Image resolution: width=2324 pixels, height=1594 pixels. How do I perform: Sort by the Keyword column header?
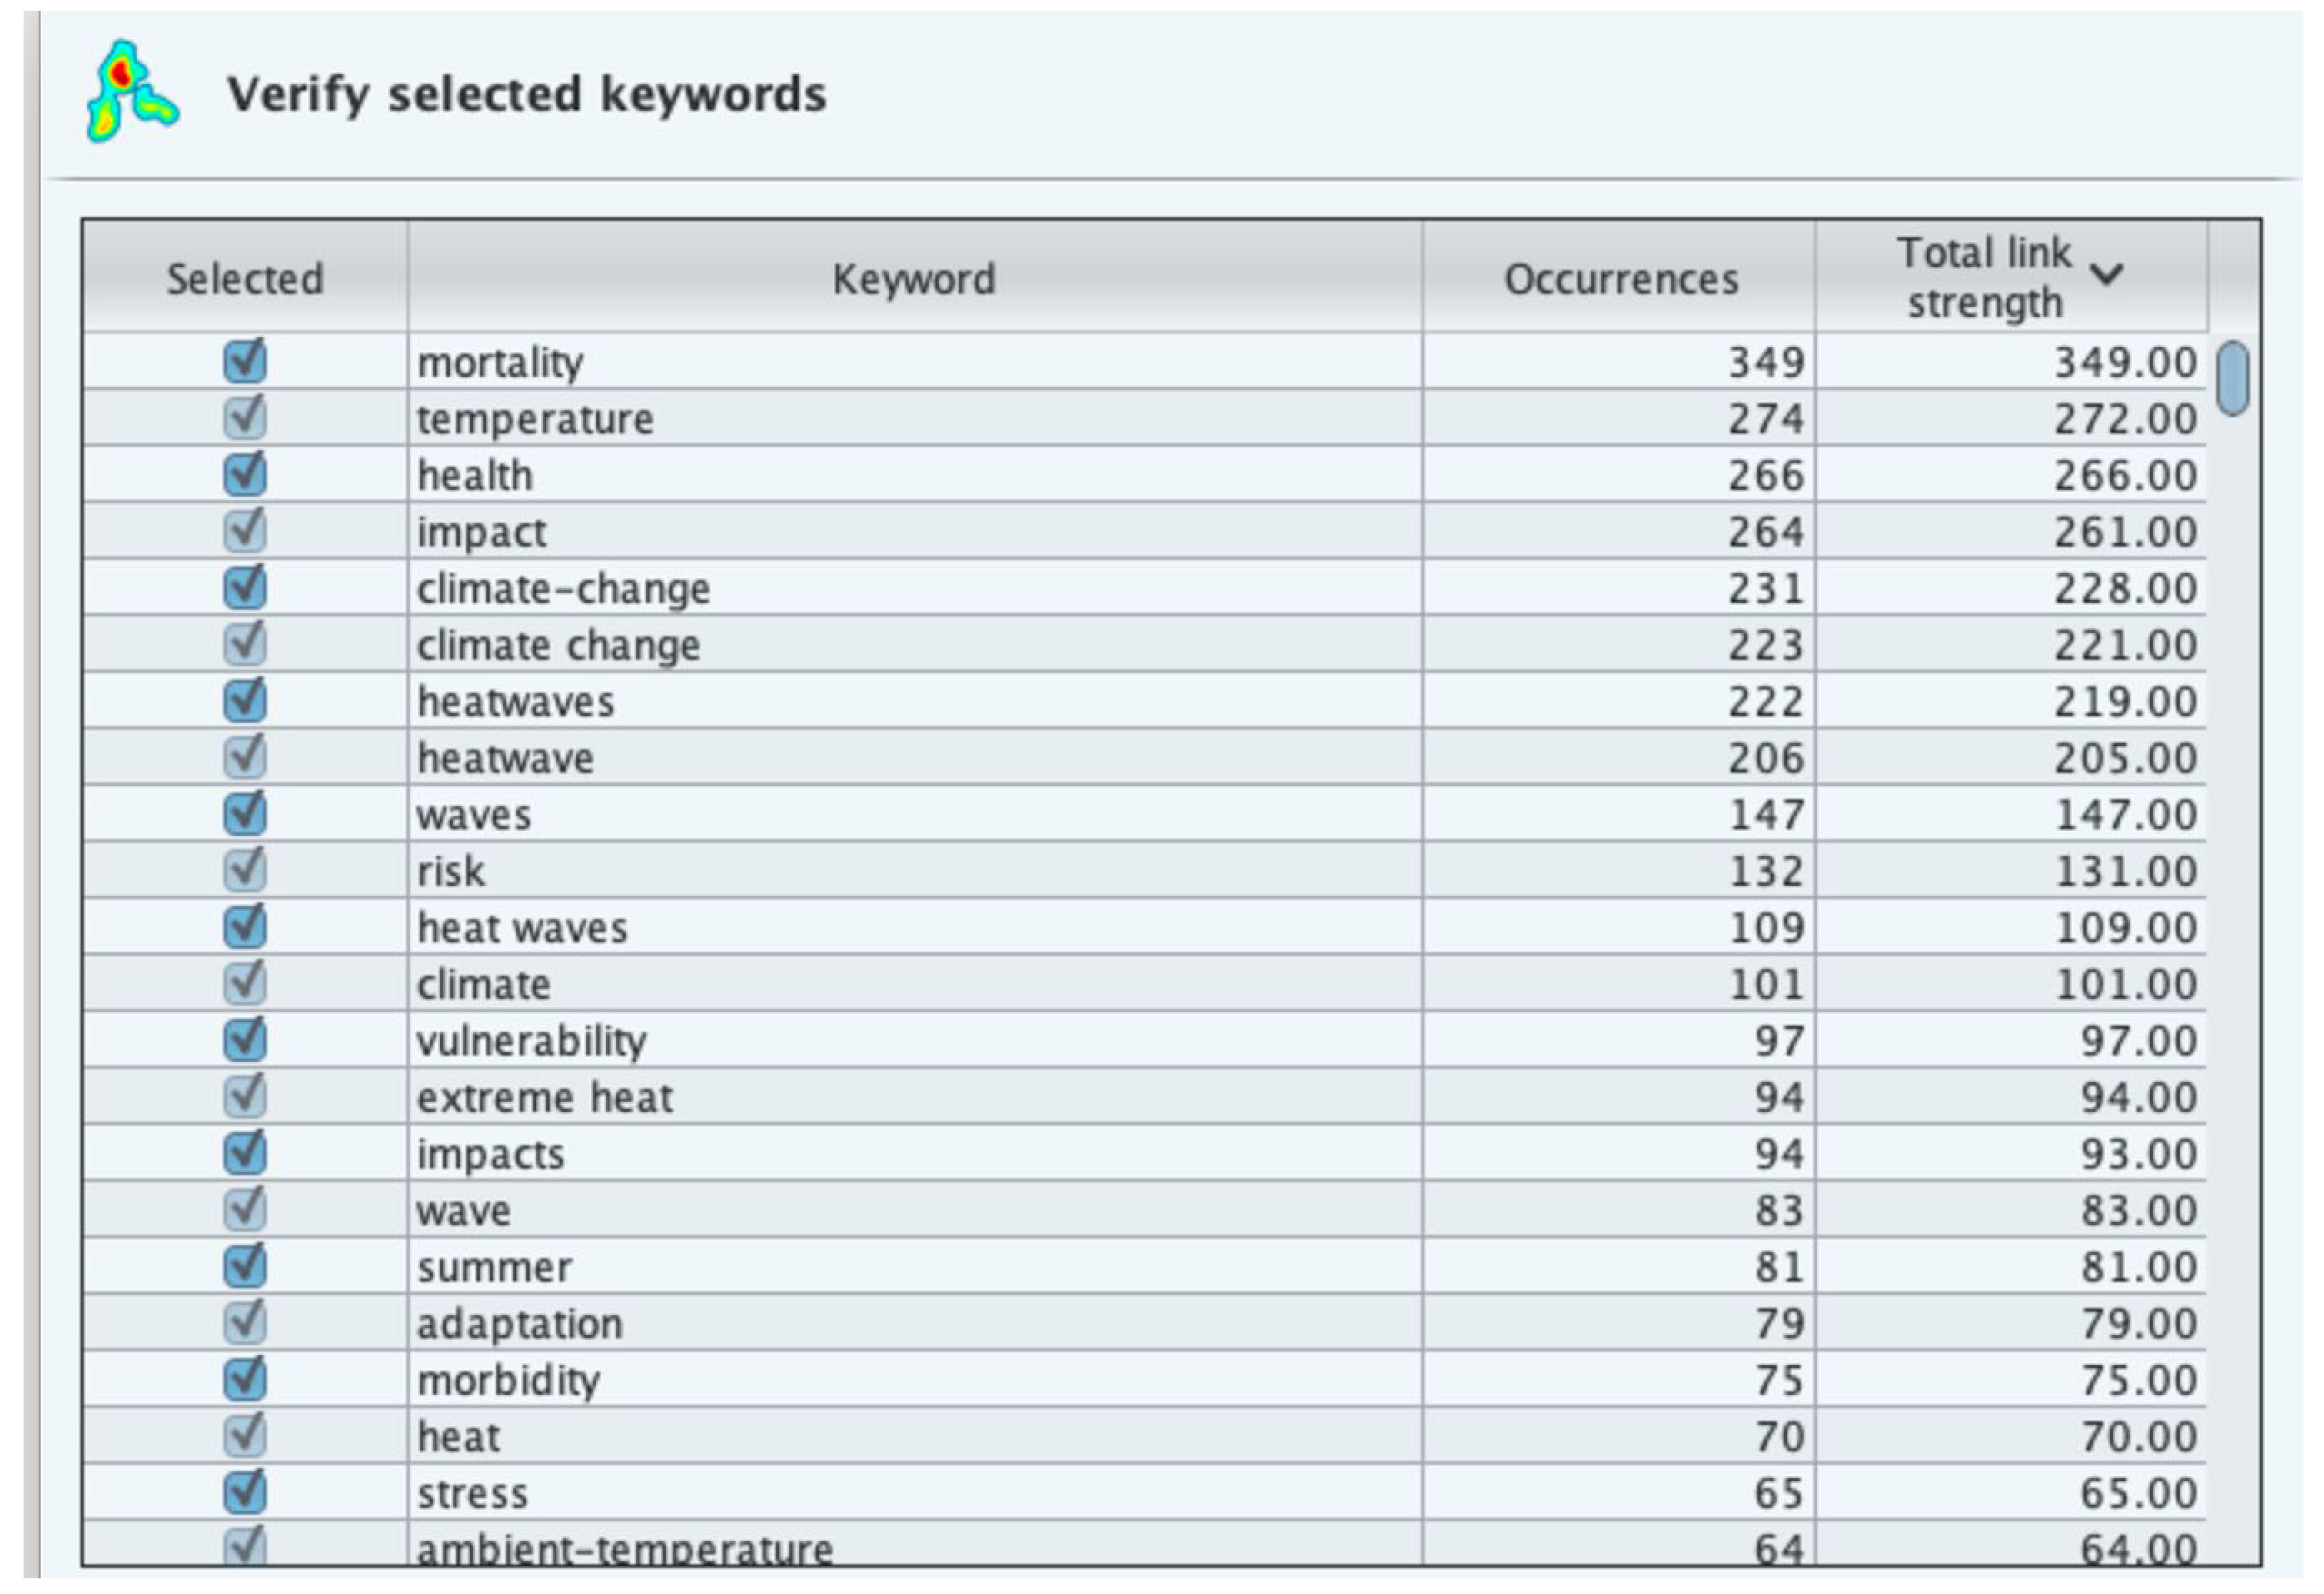tap(914, 279)
